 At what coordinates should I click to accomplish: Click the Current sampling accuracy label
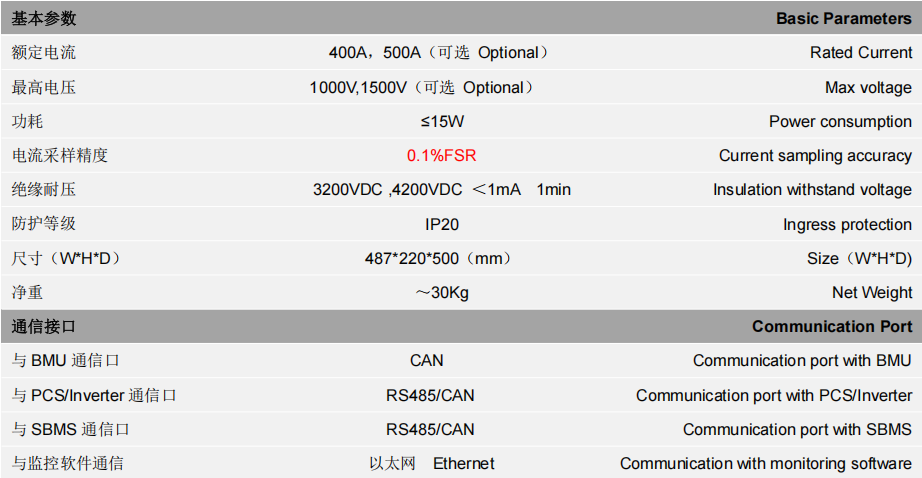pyautogui.click(x=815, y=156)
